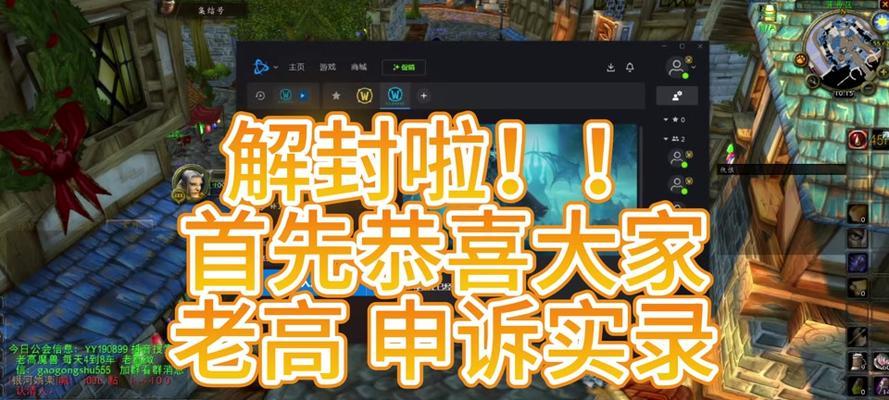Click the Battle.net logo icon

pos(261,67)
